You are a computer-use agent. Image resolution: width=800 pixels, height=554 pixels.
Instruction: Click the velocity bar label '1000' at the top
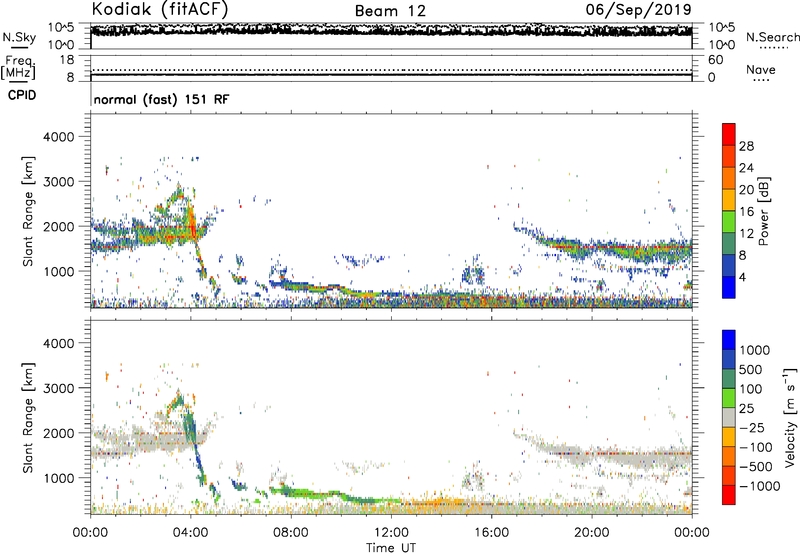tap(755, 350)
